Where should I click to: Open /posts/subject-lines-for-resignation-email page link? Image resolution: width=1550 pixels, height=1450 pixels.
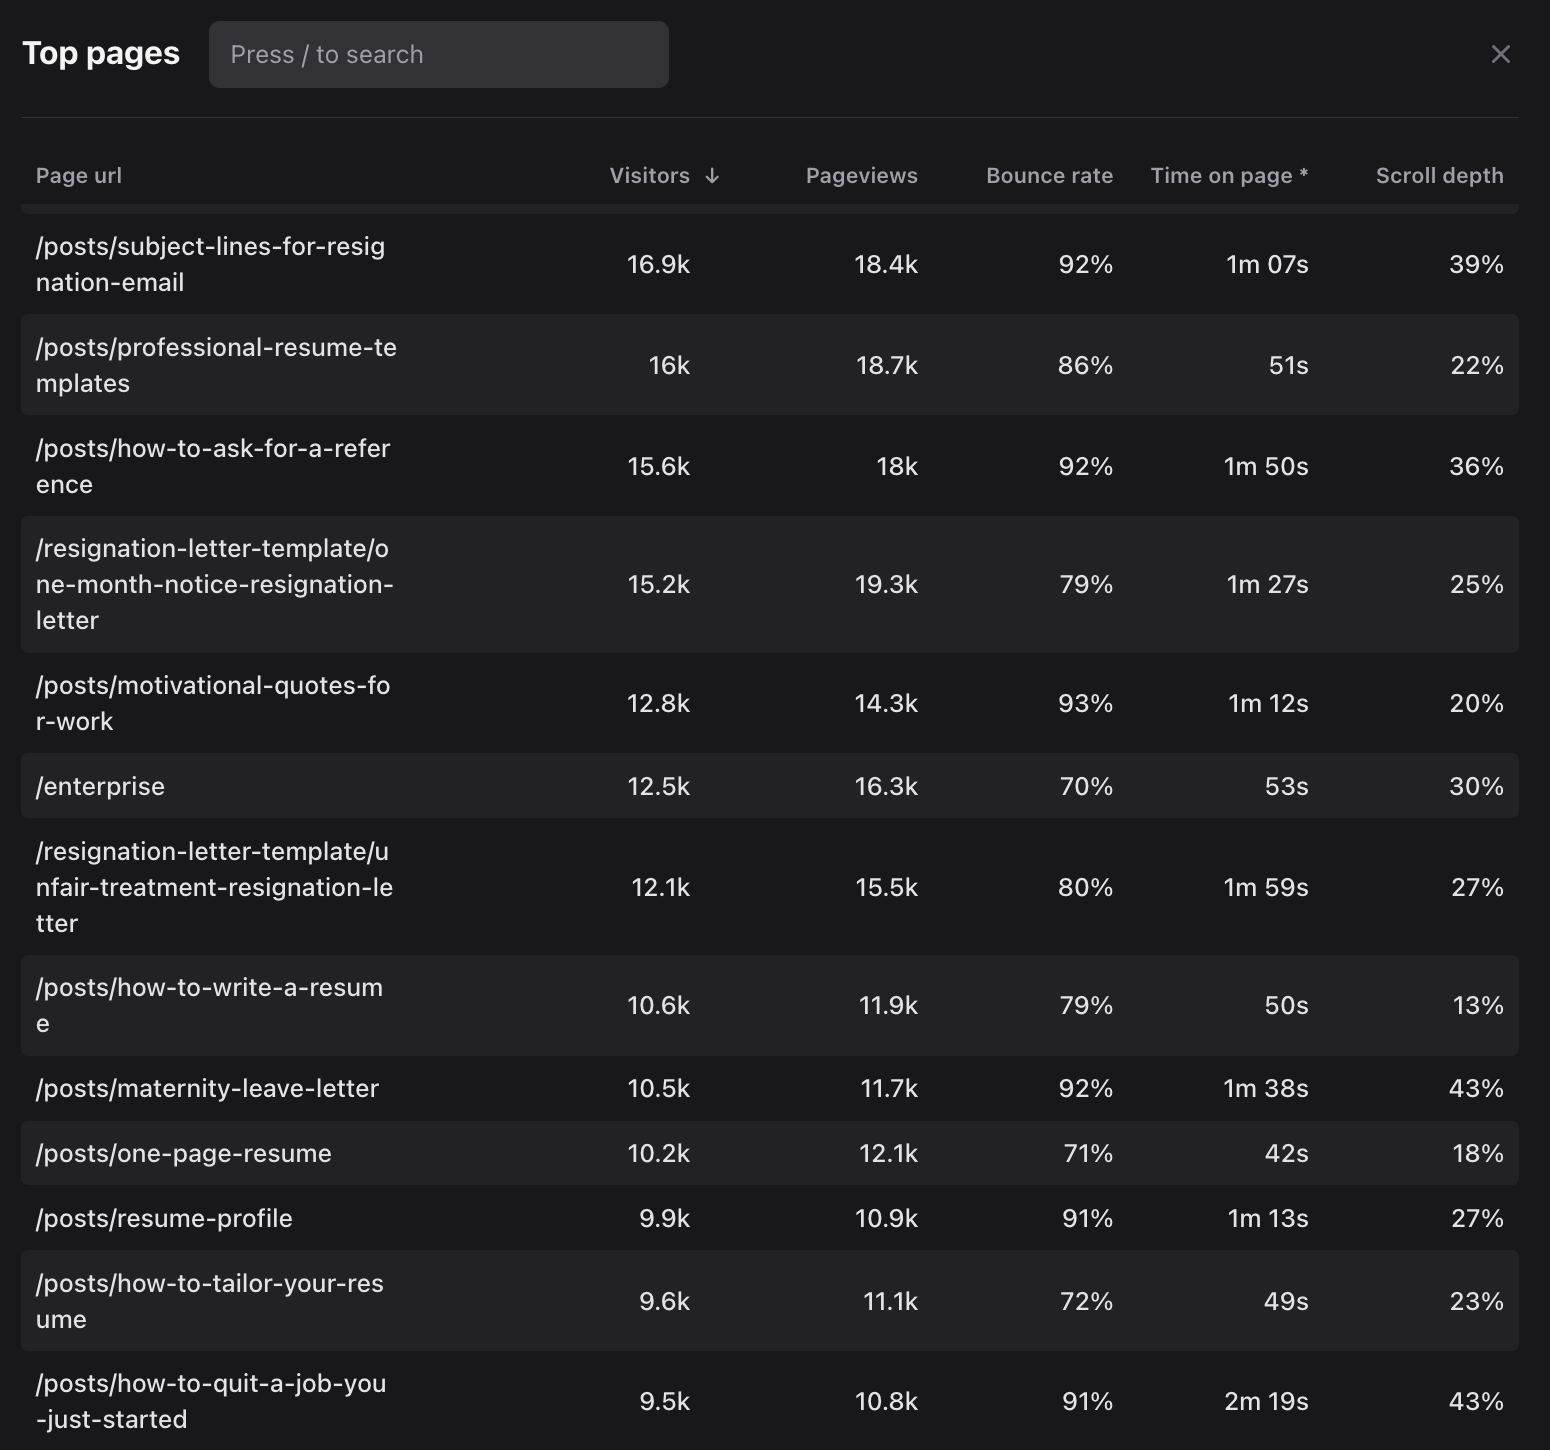point(210,264)
